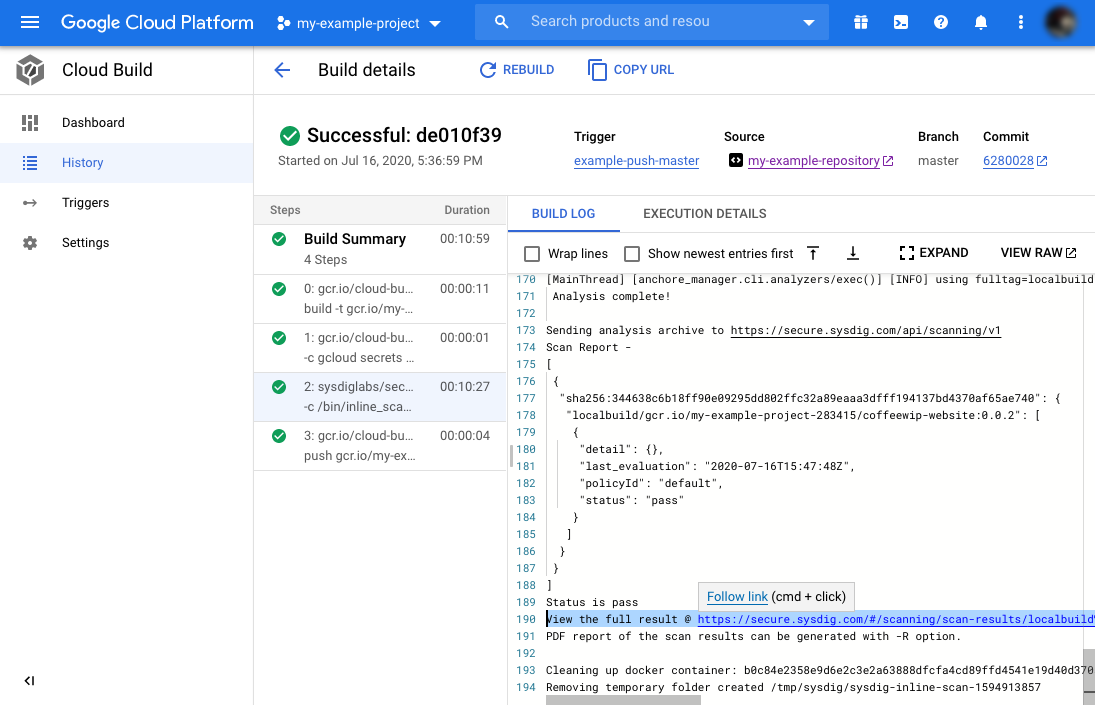Image resolution: width=1095 pixels, height=705 pixels.
Task: Click the search magnifier icon
Action: [501, 22]
